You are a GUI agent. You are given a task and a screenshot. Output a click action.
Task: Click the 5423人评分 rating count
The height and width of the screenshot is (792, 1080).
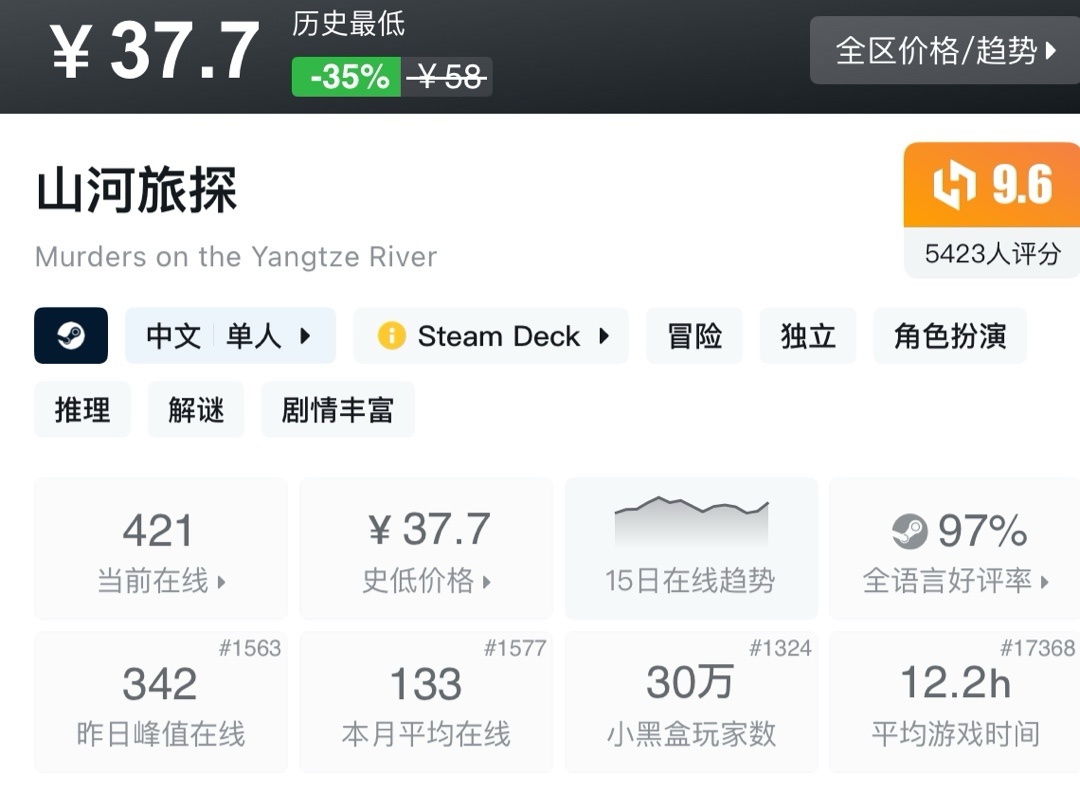click(991, 254)
